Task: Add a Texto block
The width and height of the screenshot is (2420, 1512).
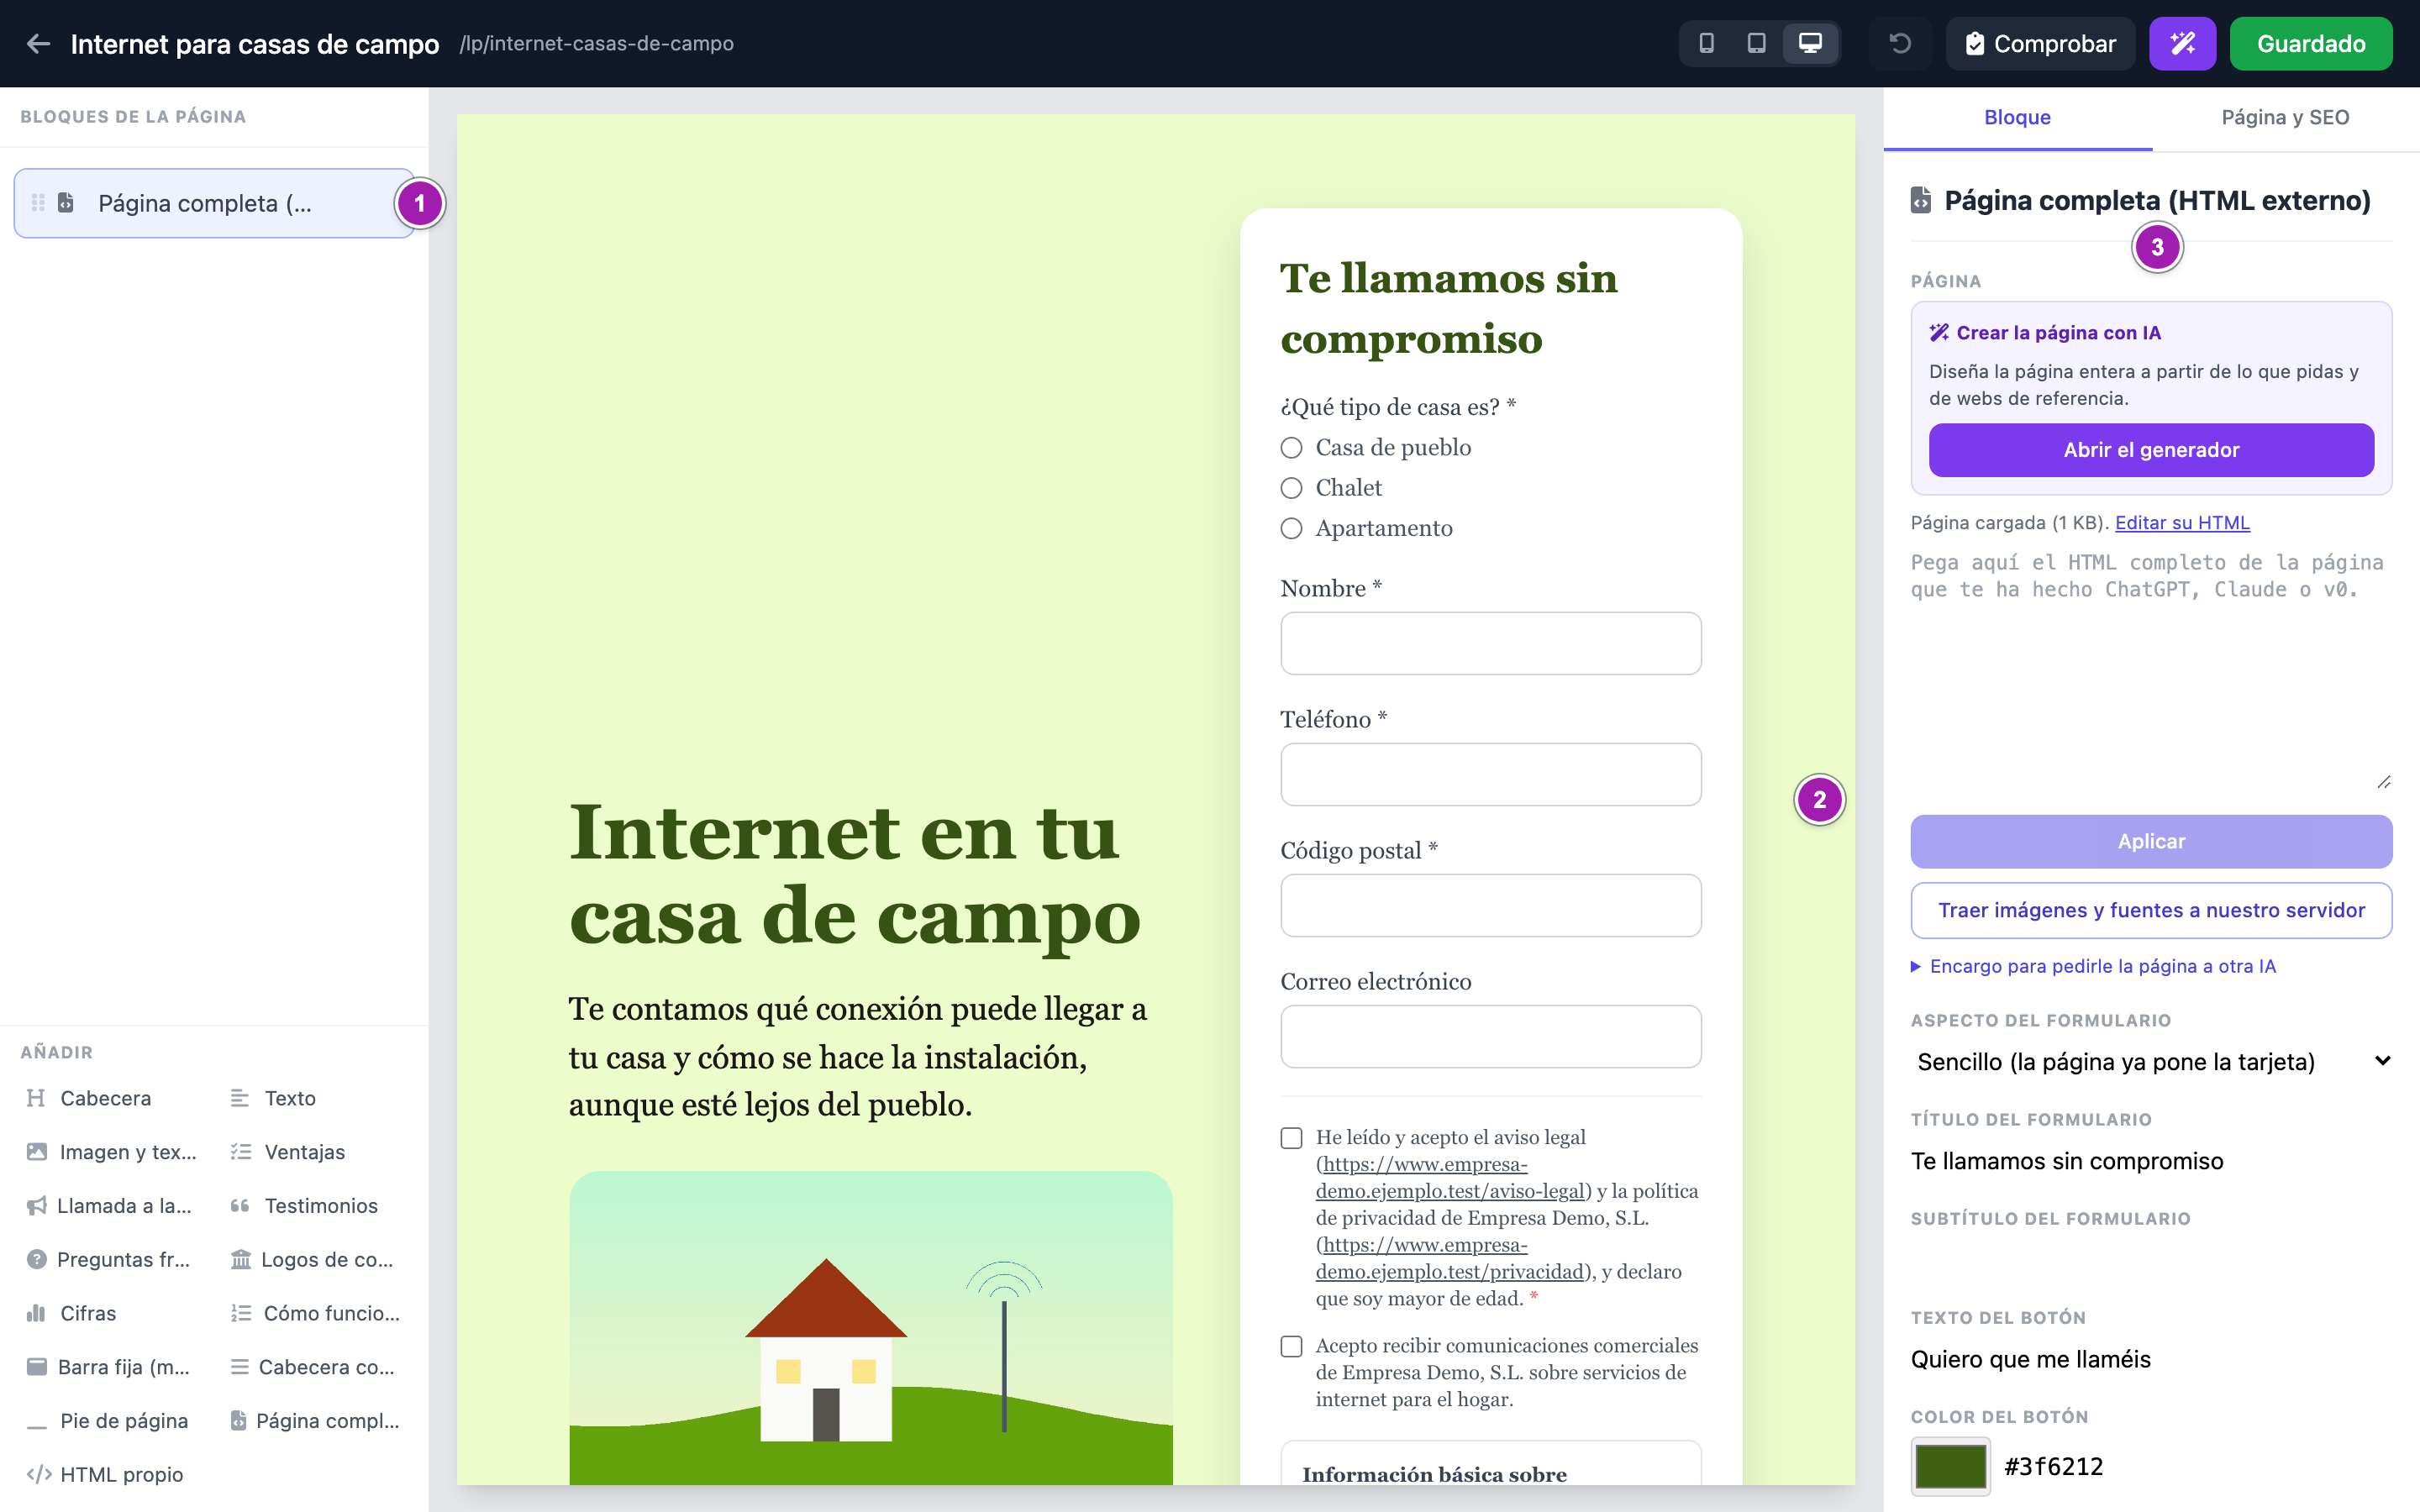Action: [x=315, y=1098]
